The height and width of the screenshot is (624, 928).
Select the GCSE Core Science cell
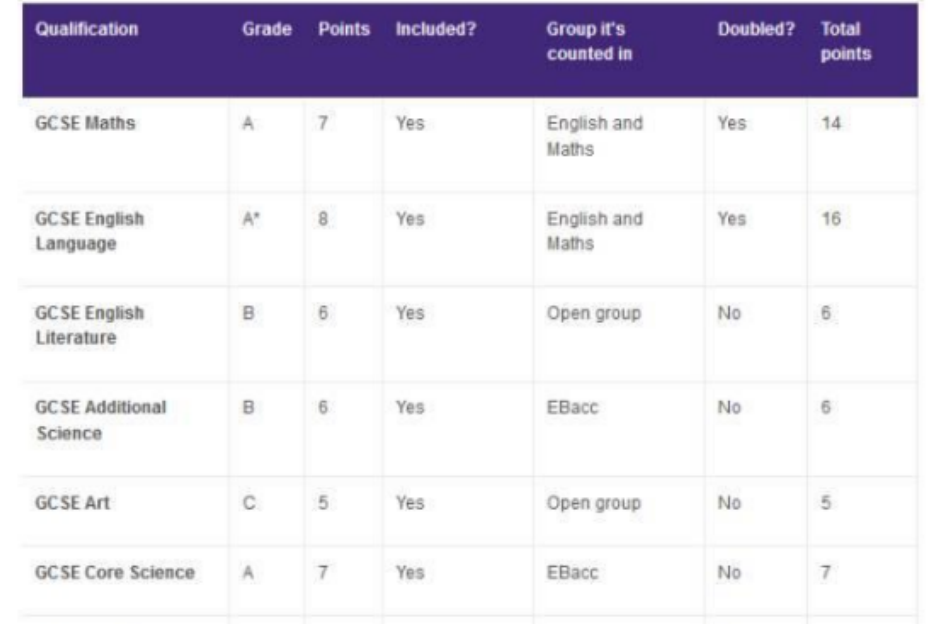pos(114,572)
